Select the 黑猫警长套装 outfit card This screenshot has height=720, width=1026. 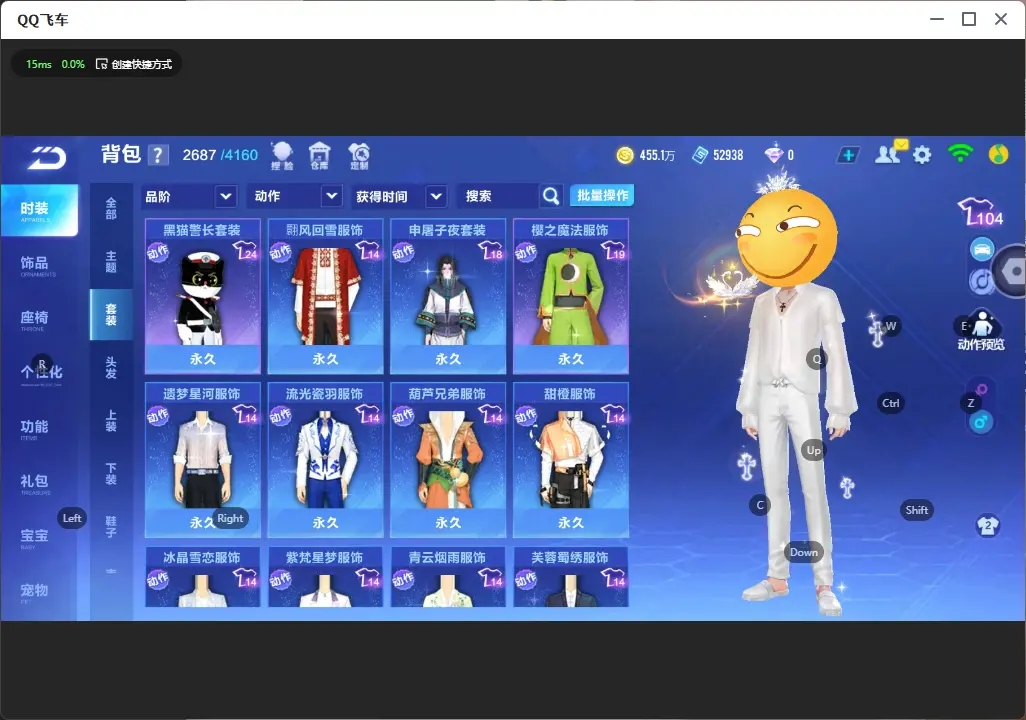203,297
